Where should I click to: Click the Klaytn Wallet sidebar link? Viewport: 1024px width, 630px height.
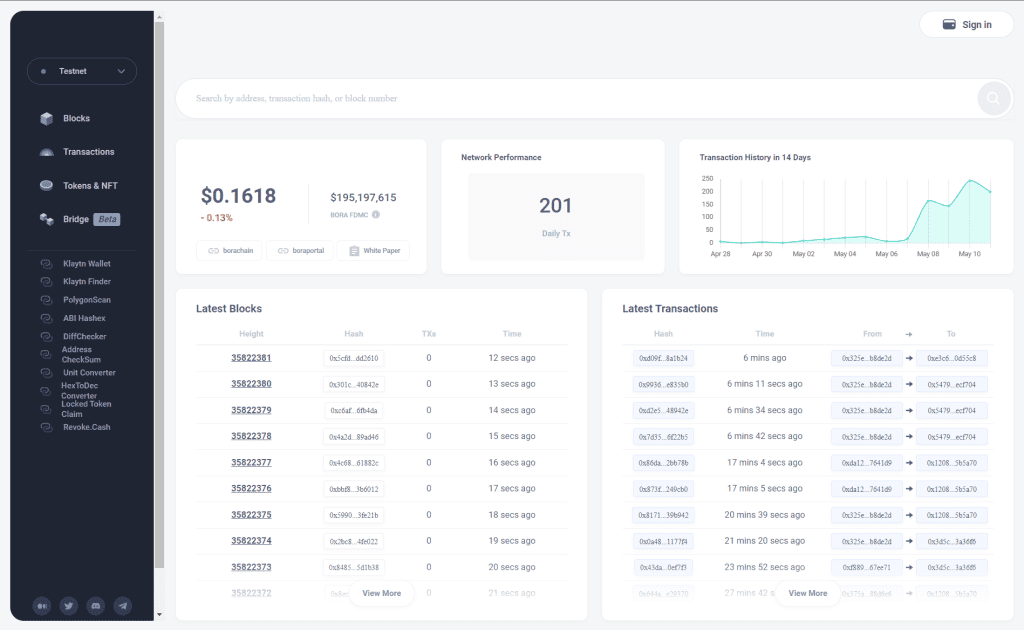click(86, 264)
